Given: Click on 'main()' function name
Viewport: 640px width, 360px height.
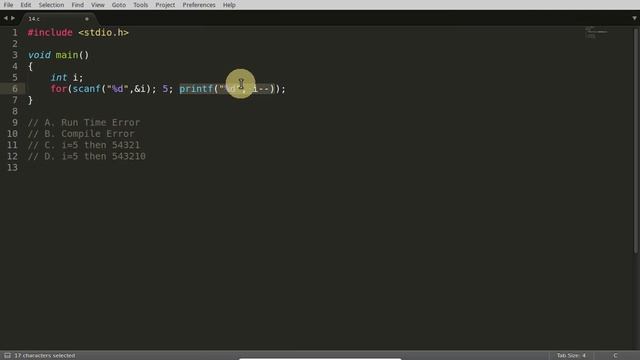Looking at the screenshot, I should pos(72,55).
